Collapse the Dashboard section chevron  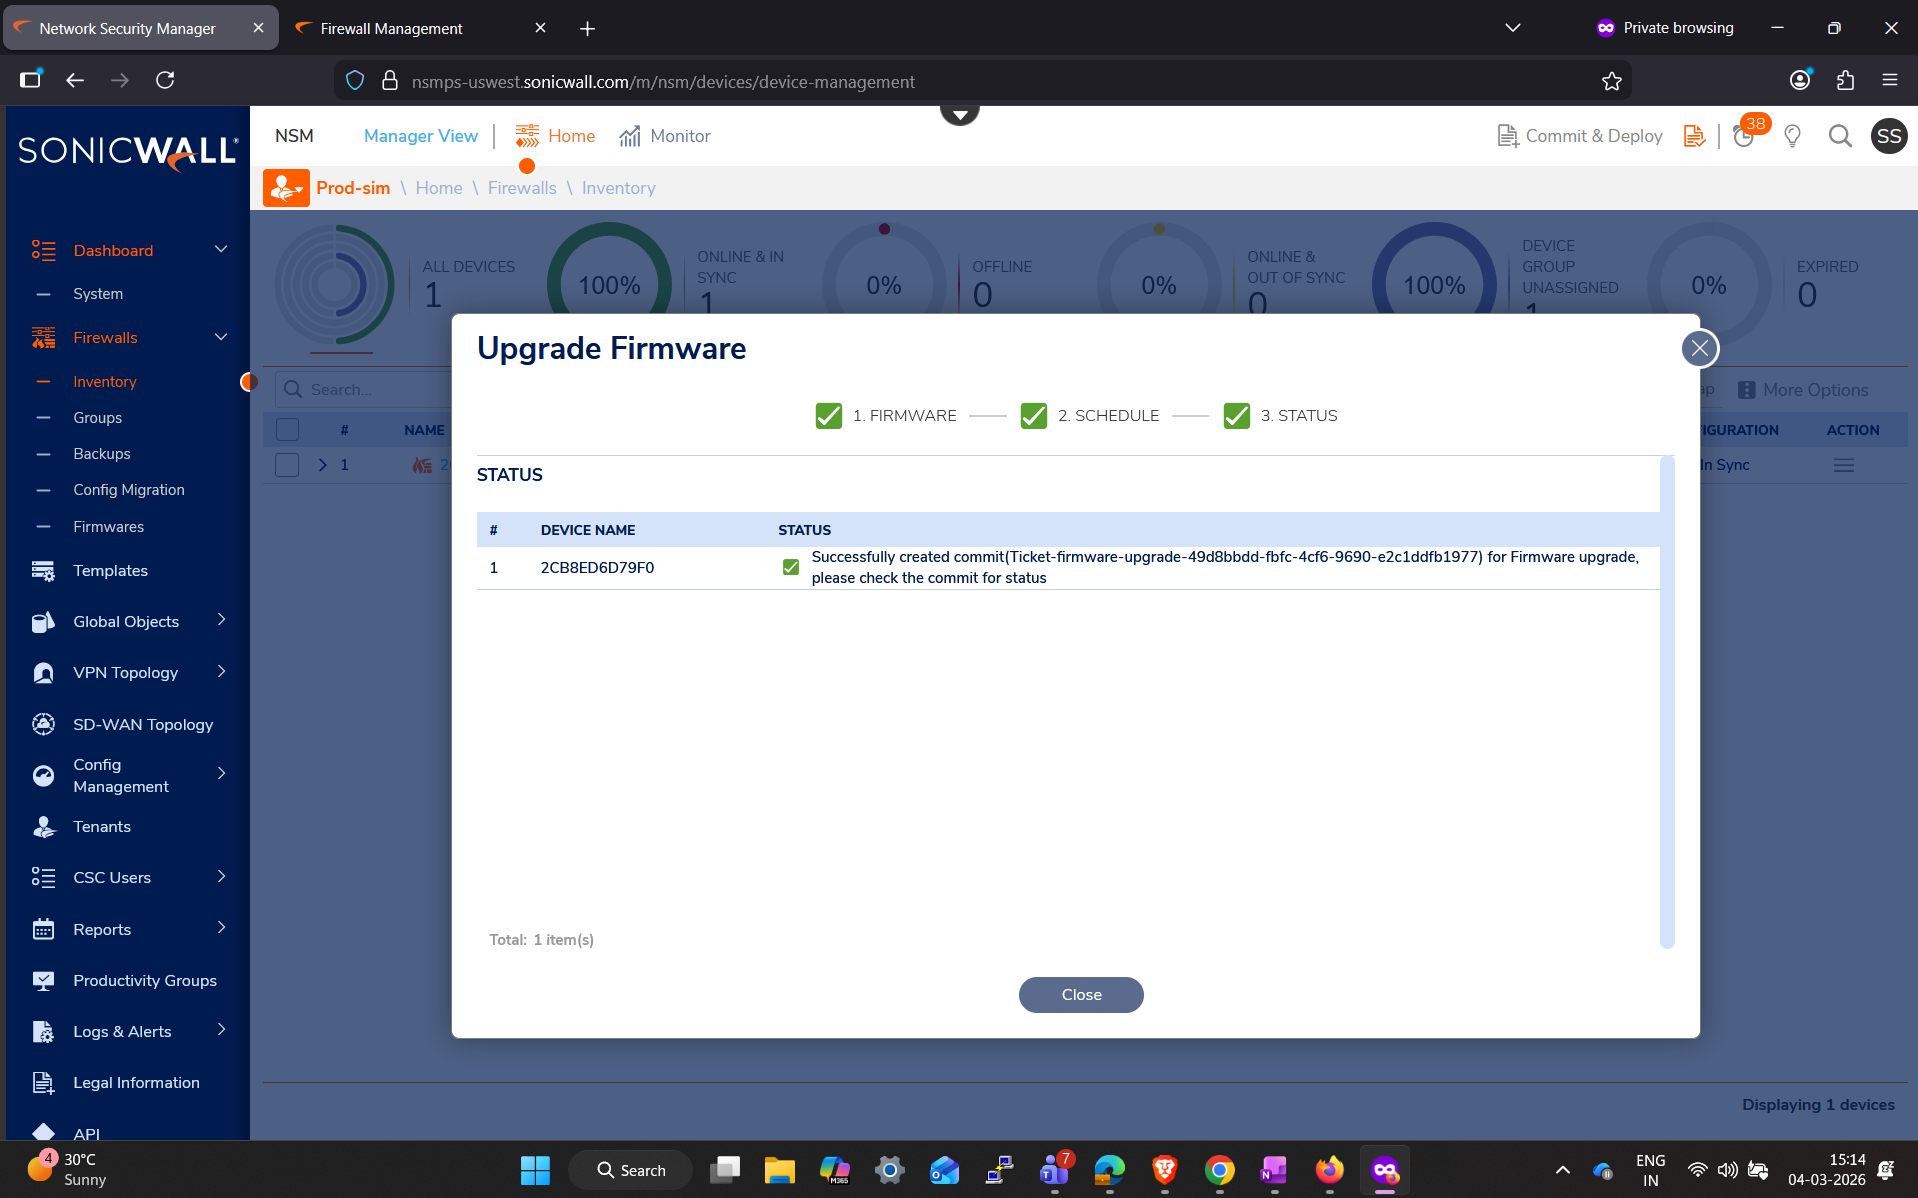coord(221,249)
